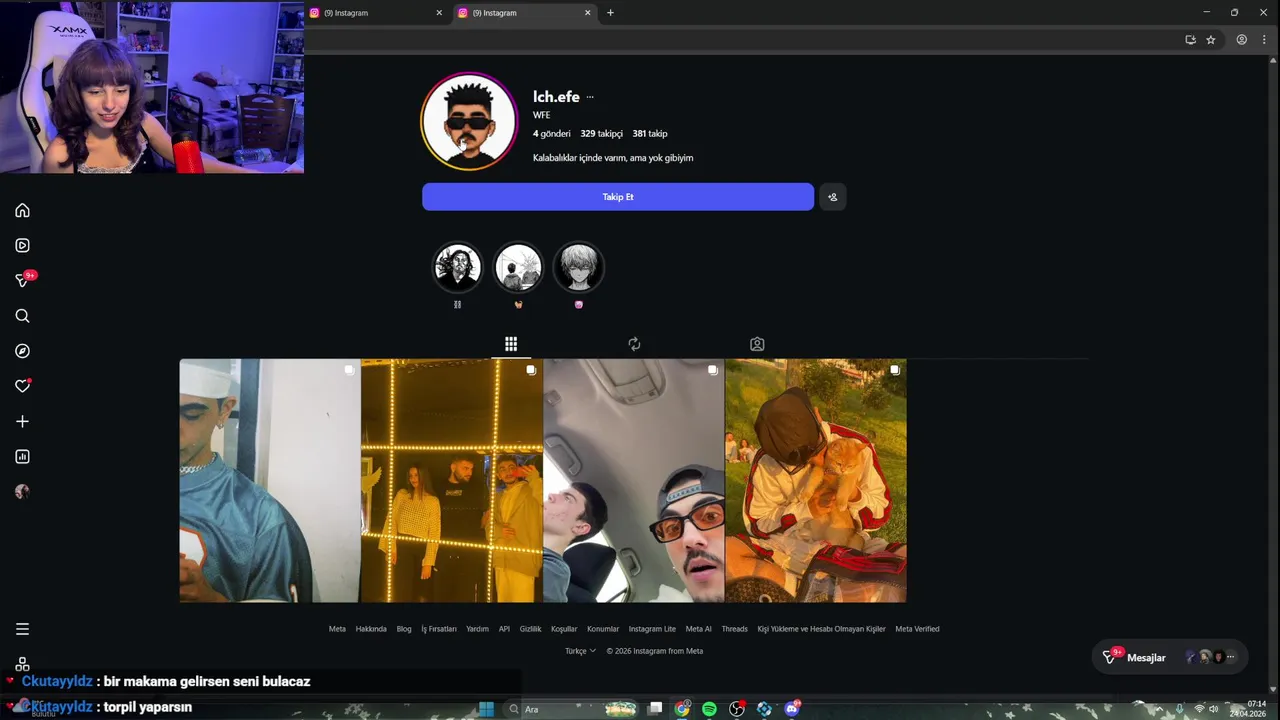1280x720 pixels.
Task: Open Spotify from the taskbar
Action: [709, 709]
